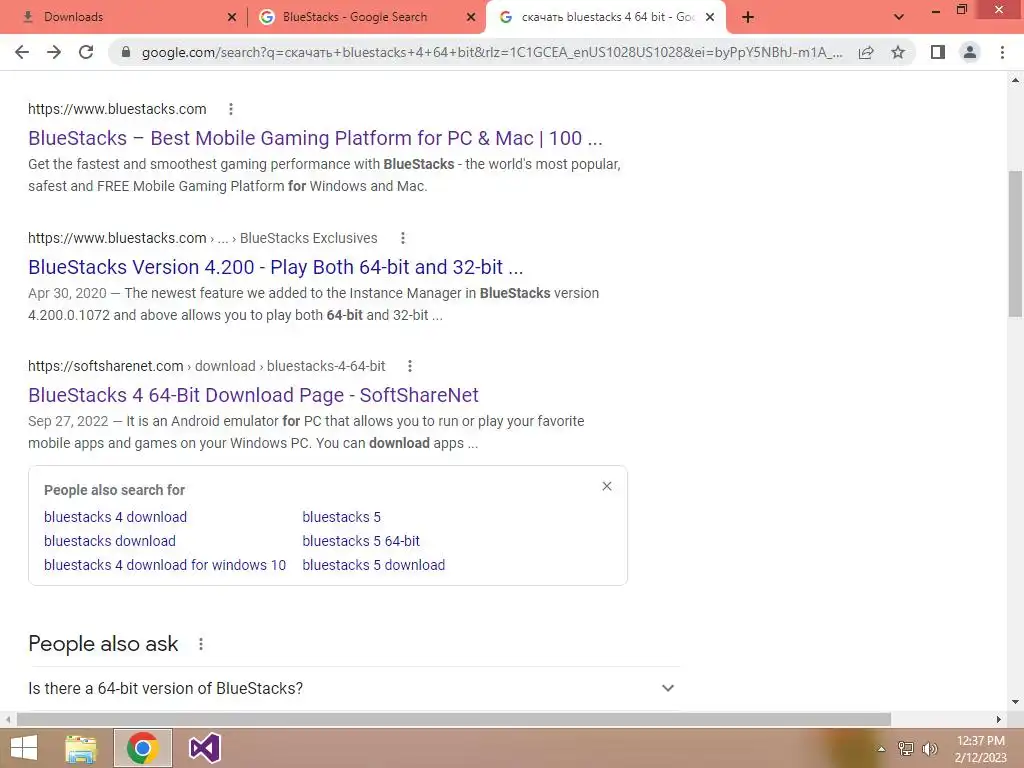Share this page icon in address bar
This screenshot has height=768, width=1024.
[x=866, y=52]
